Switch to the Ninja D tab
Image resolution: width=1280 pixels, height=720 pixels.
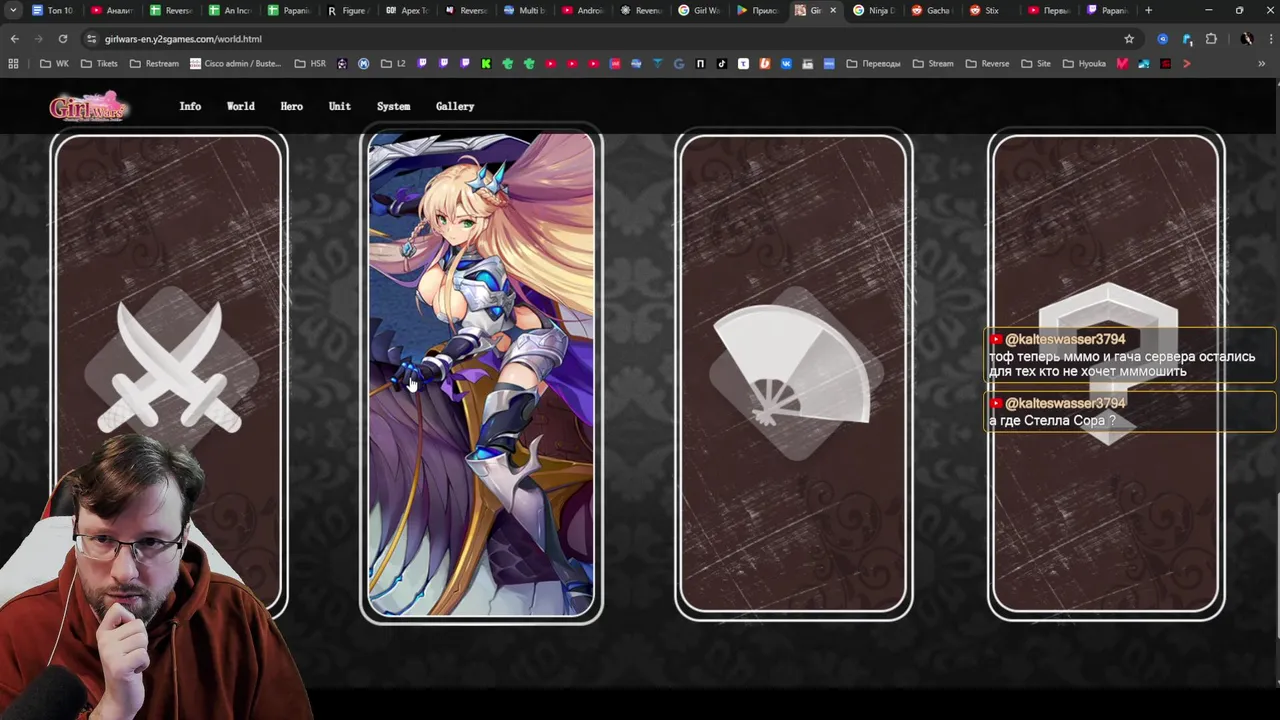pyautogui.click(x=875, y=10)
